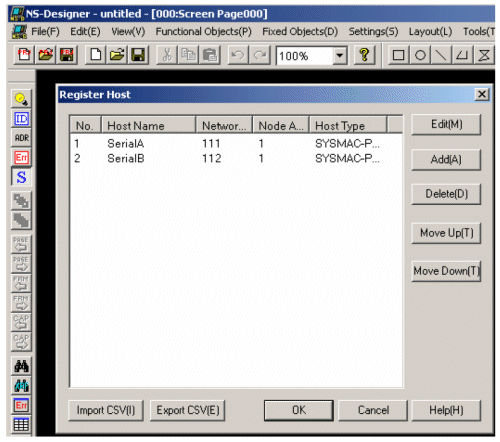The width and height of the screenshot is (500, 442).
Task: Click the Open Project folder icon
Action: click(x=45, y=55)
